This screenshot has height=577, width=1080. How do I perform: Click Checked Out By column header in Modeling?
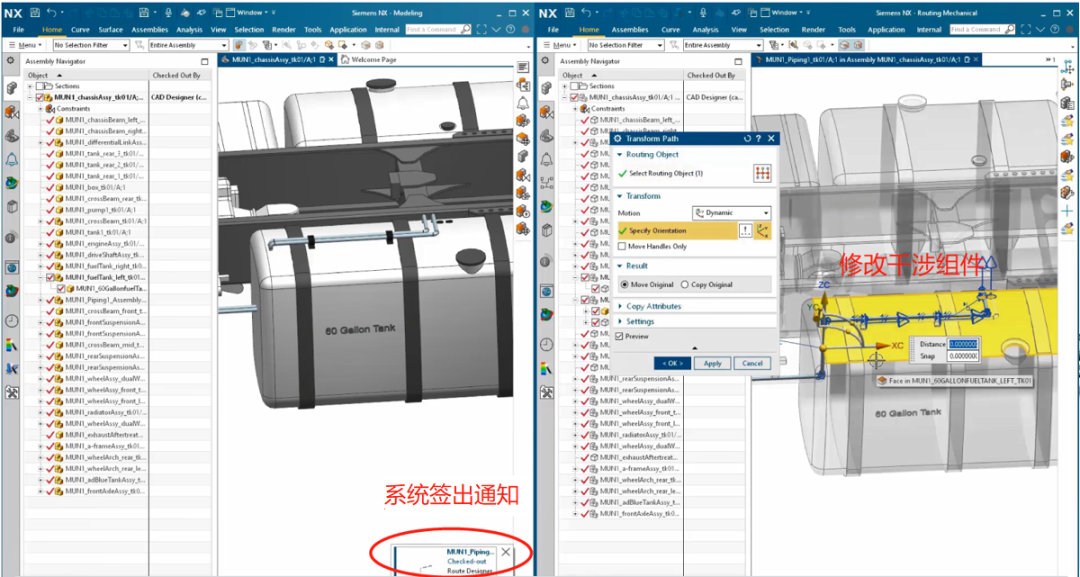click(175, 75)
